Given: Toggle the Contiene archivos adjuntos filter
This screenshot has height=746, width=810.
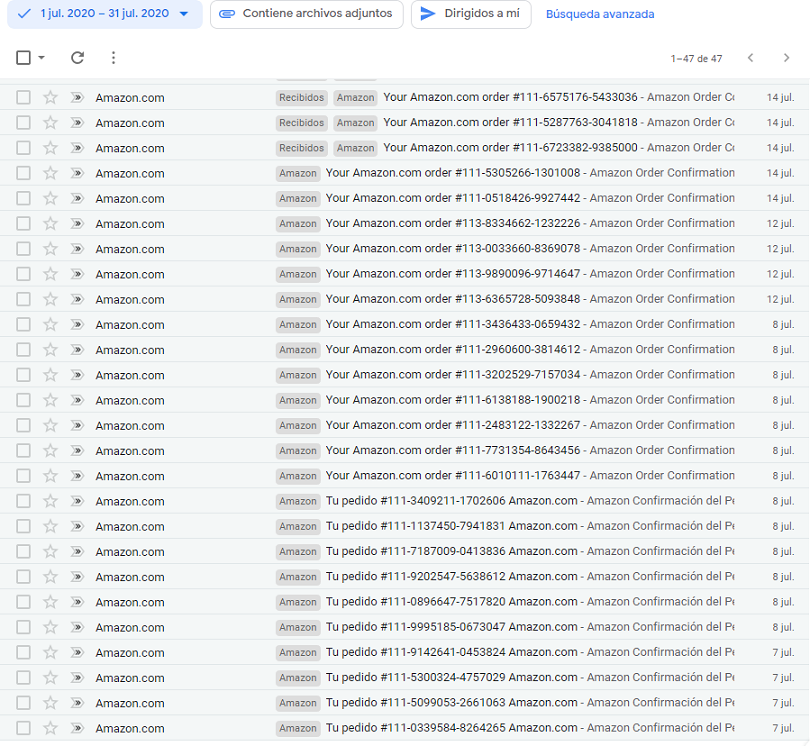Looking at the screenshot, I should [306, 14].
